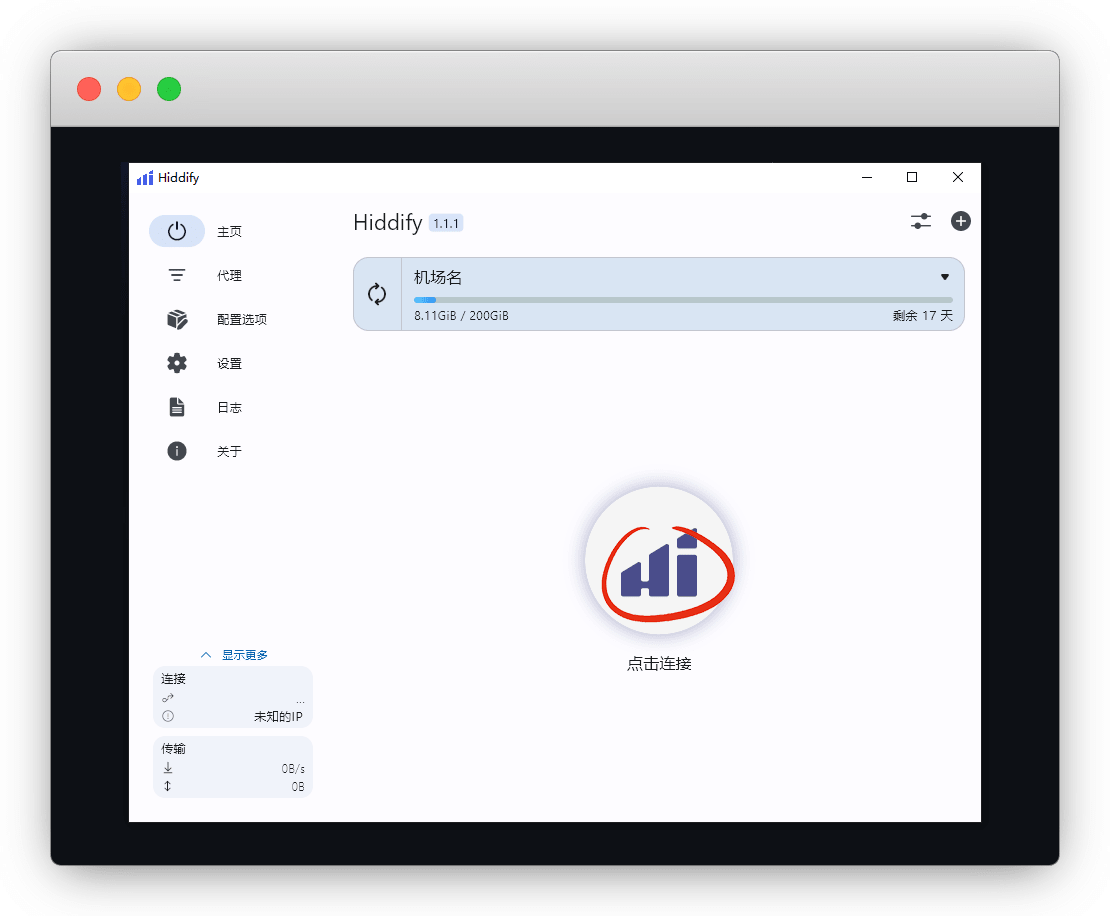Click the 1.1.1 version badge

point(446,223)
